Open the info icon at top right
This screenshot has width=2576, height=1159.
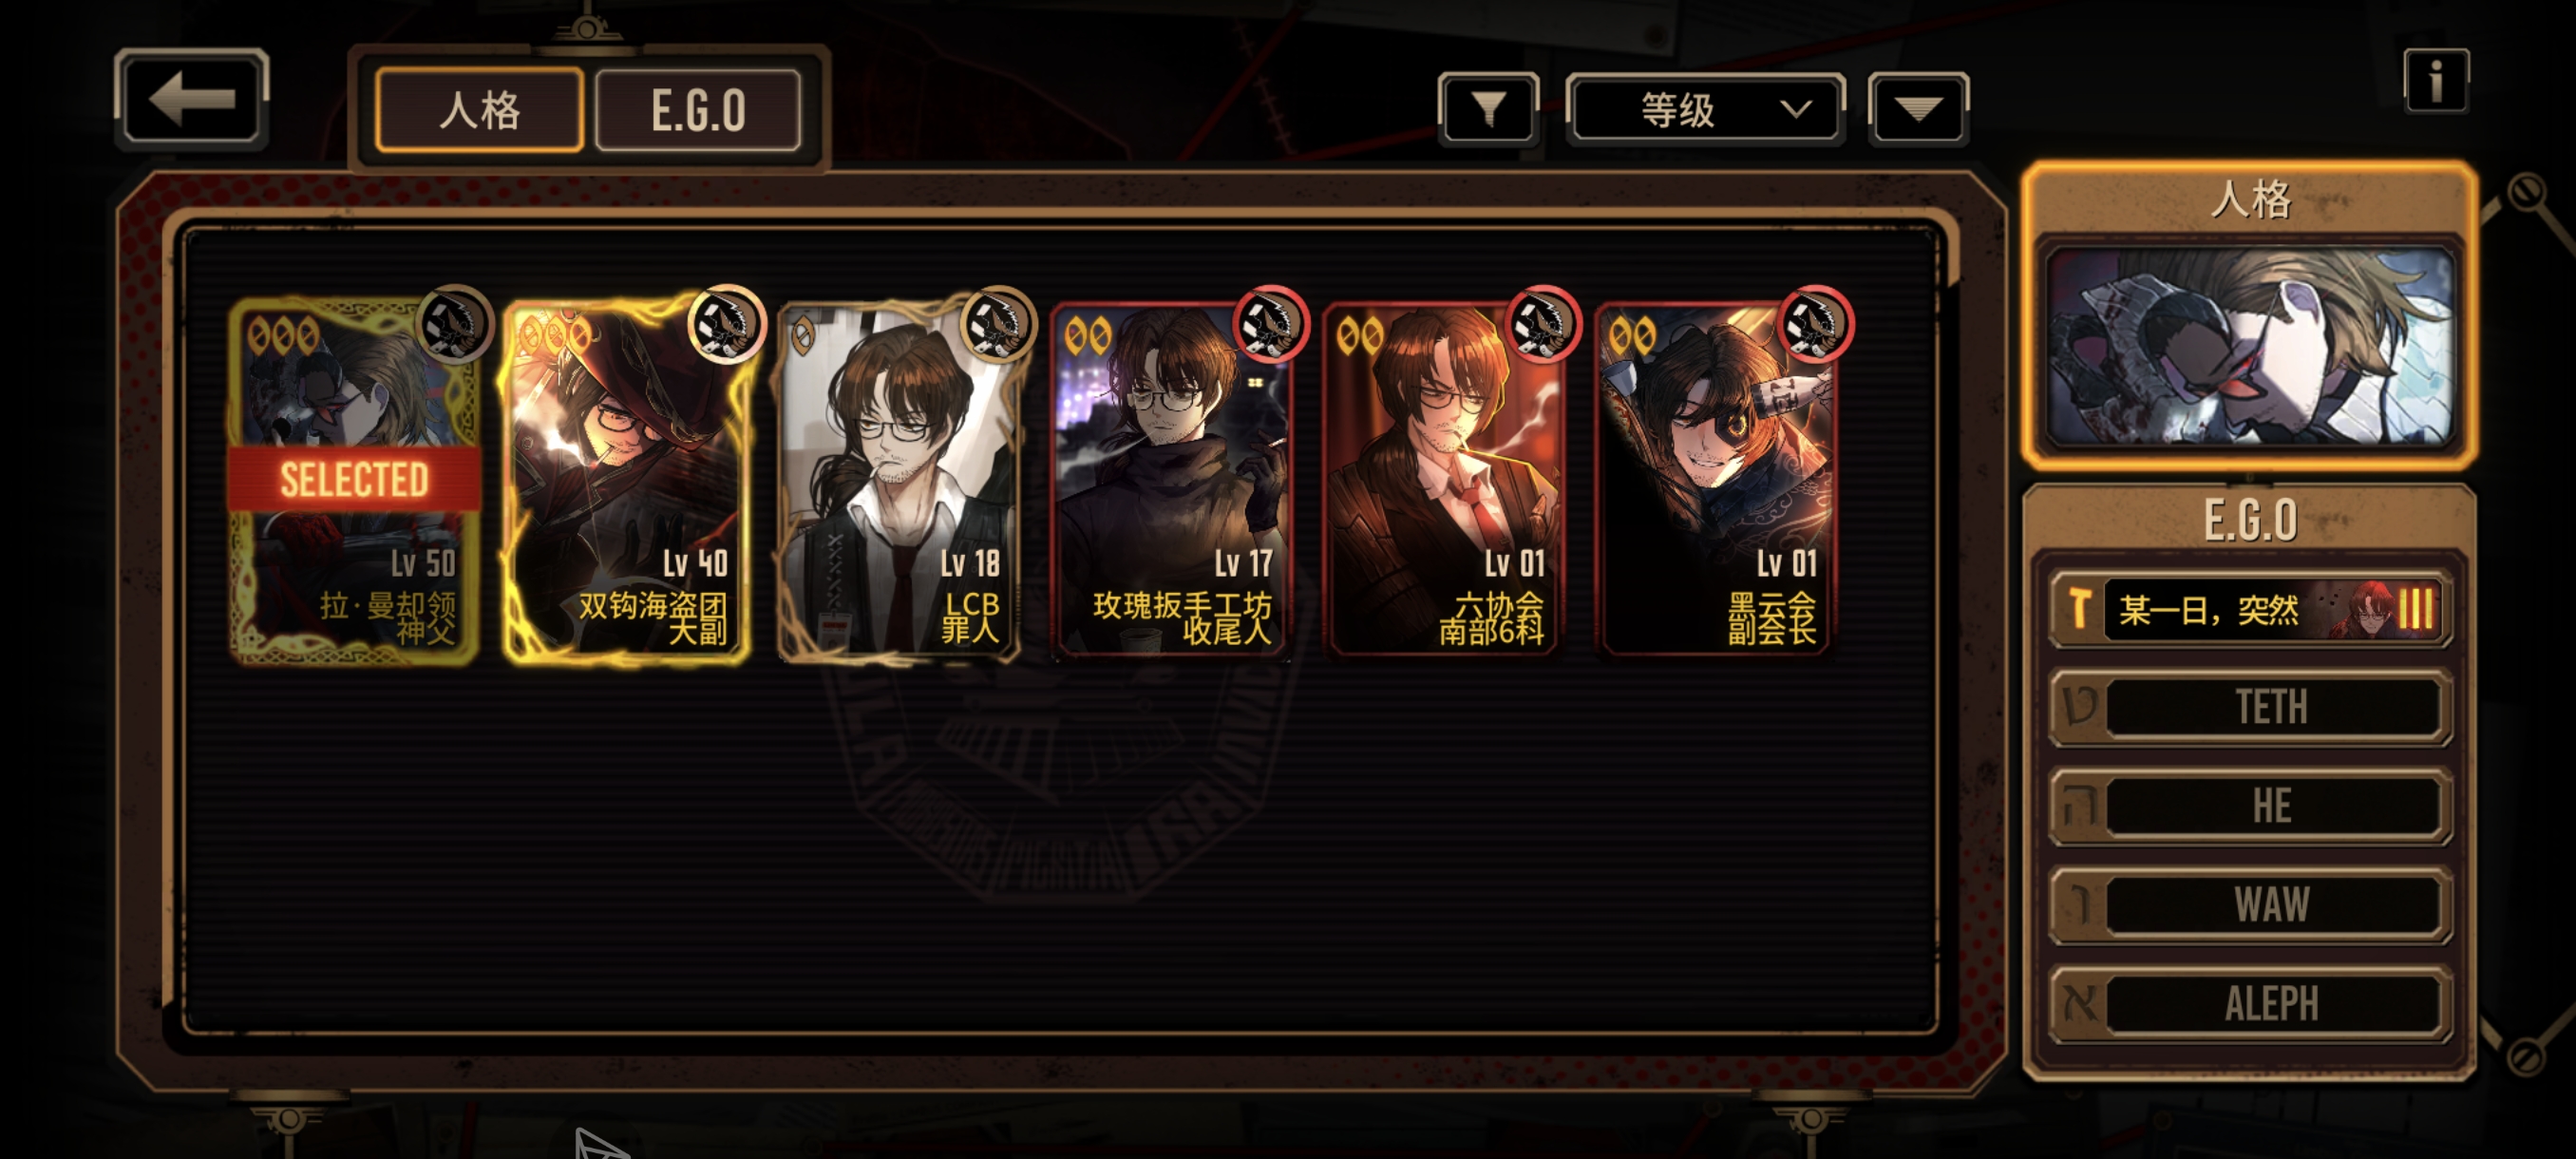click(x=2435, y=81)
